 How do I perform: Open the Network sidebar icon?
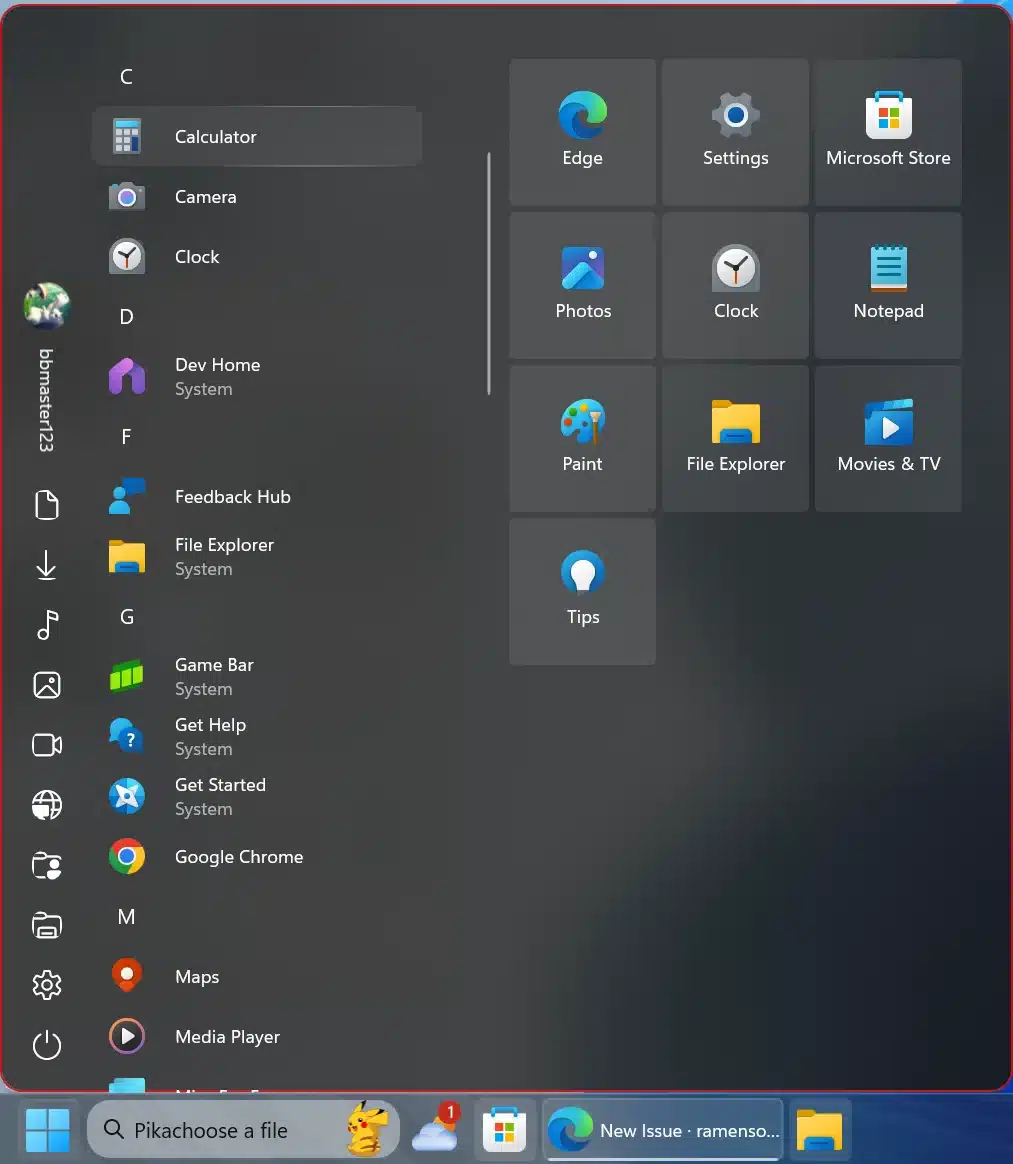pyautogui.click(x=47, y=805)
